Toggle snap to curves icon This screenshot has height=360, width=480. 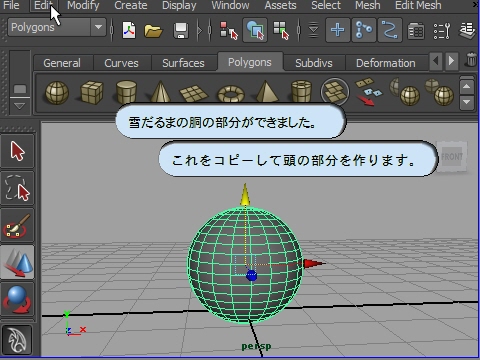coord(364,30)
